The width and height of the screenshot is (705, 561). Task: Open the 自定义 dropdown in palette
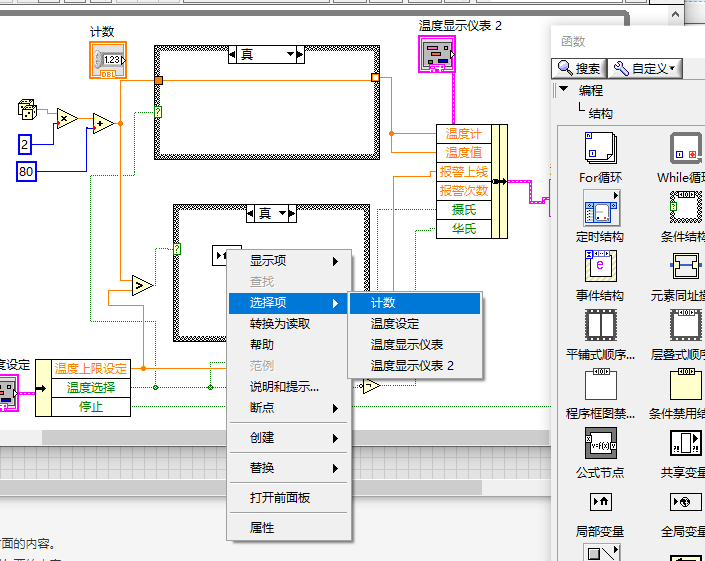[645, 68]
